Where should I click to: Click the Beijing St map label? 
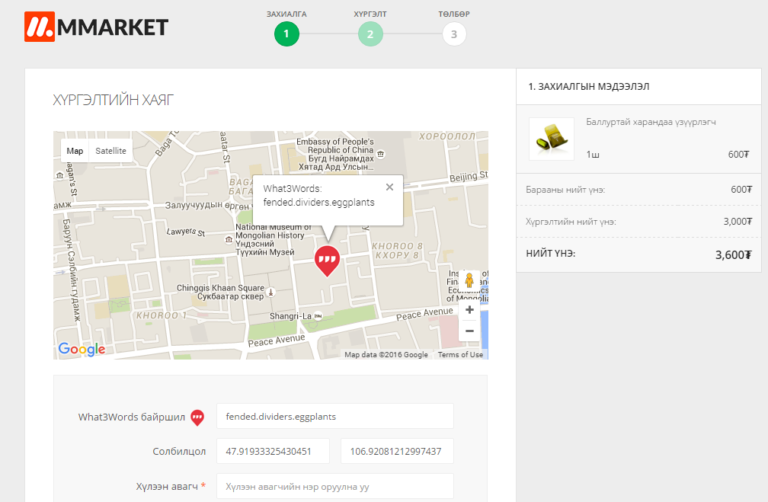coord(469,176)
